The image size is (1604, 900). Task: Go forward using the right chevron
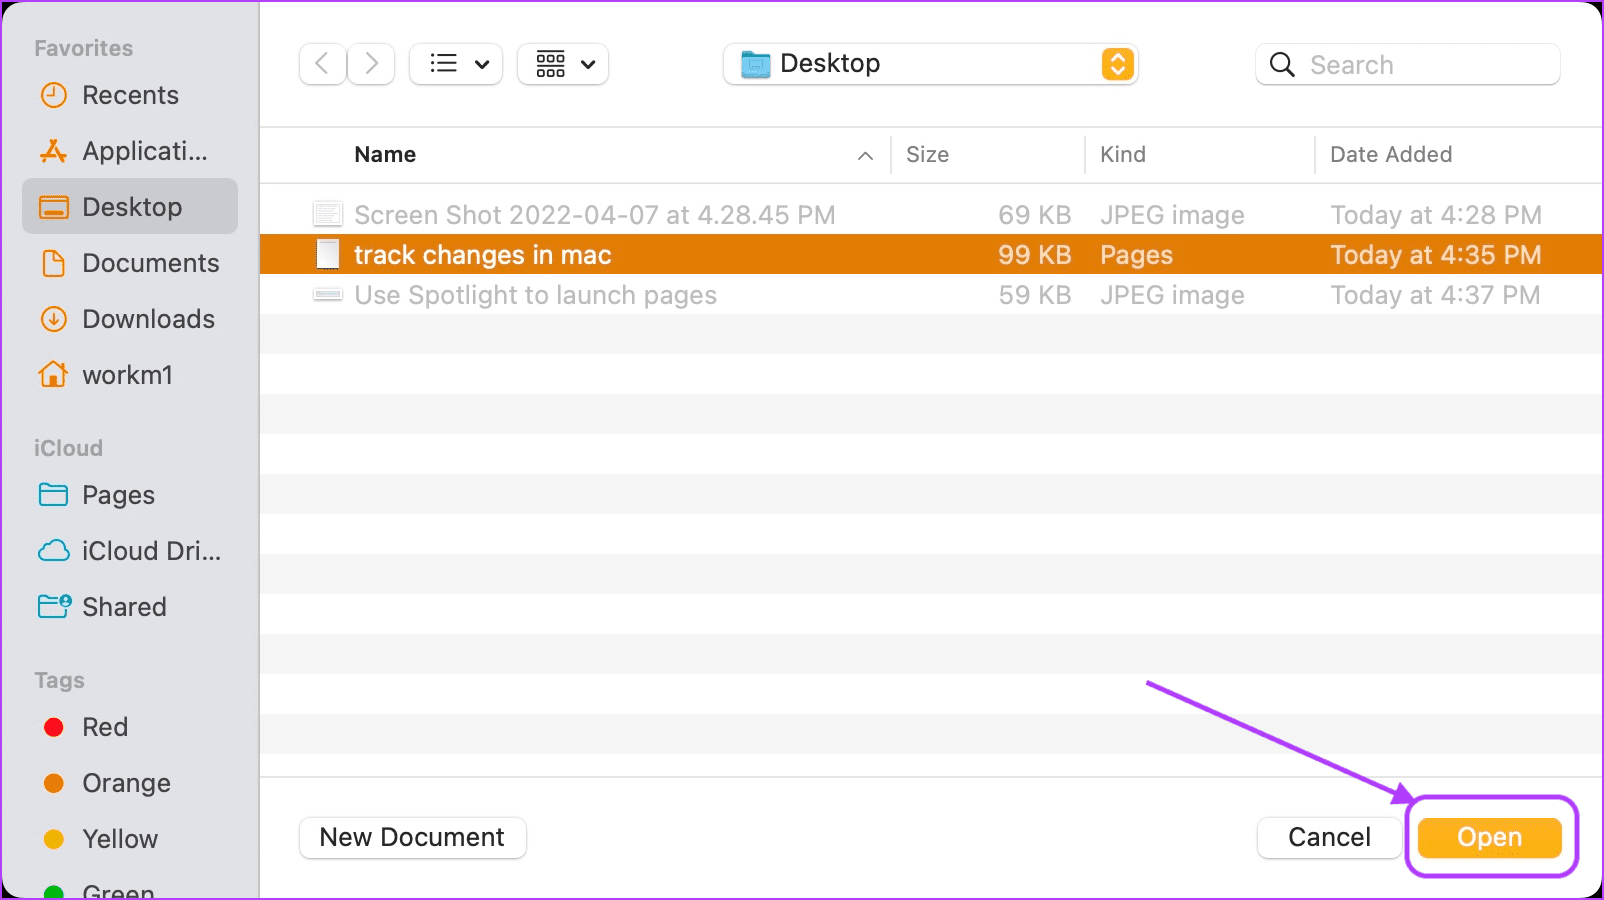(x=371, y=64)
